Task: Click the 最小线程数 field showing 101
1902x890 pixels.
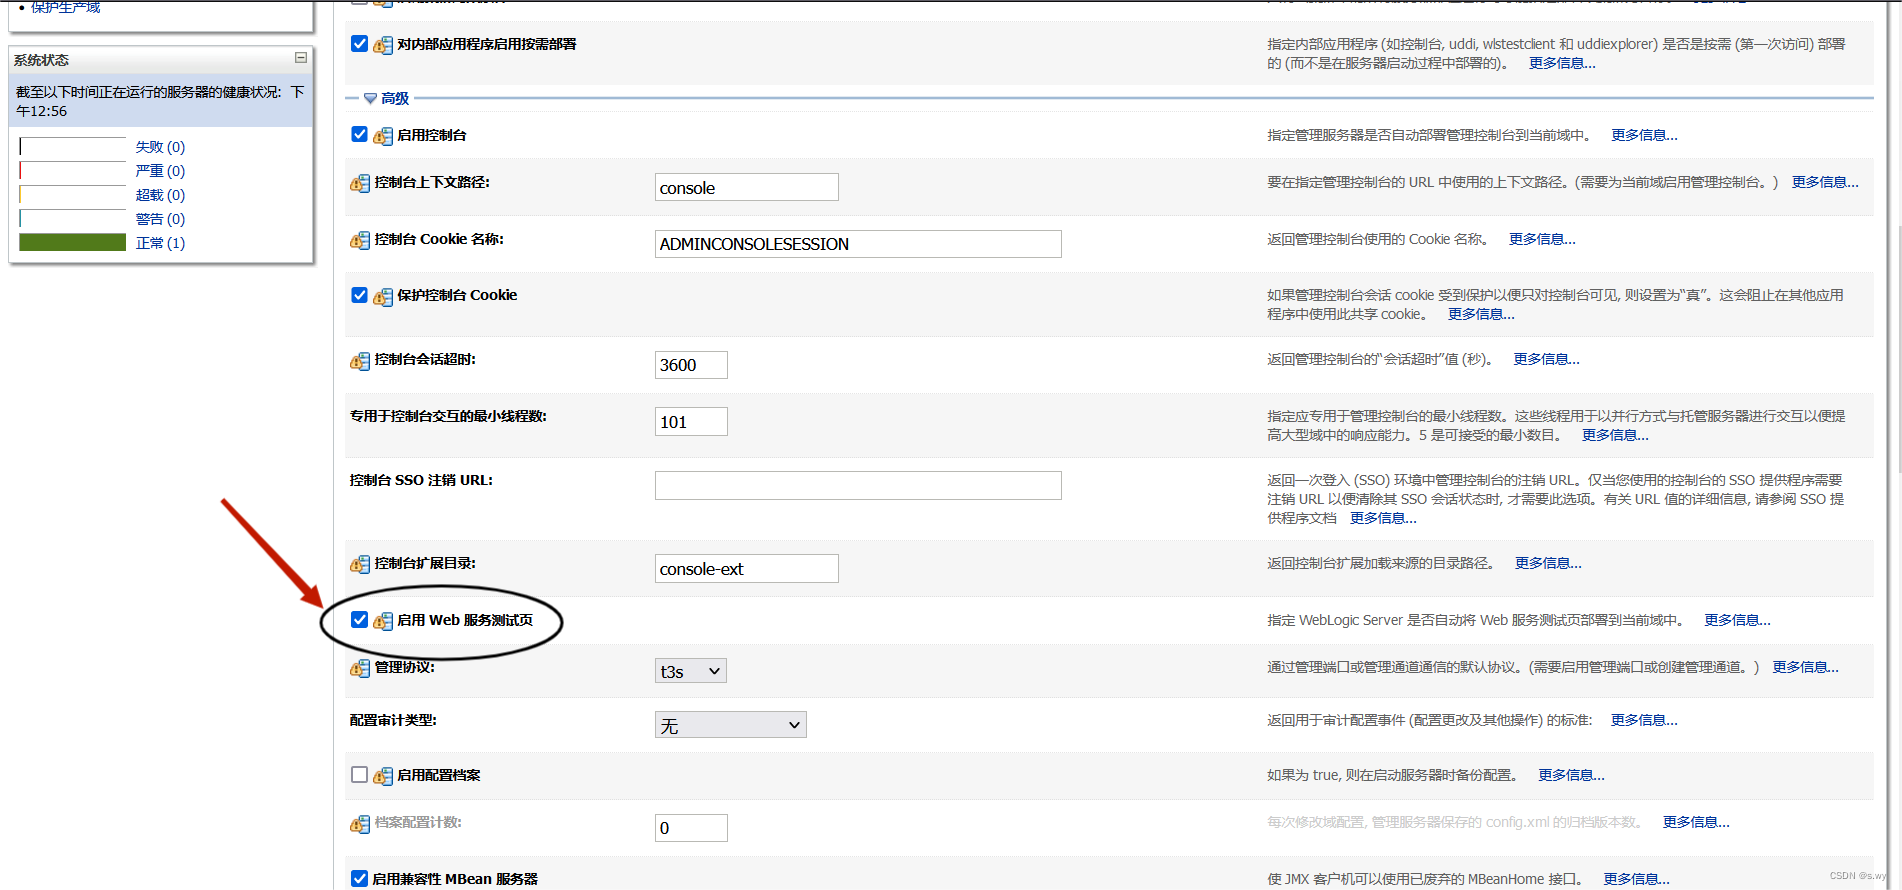Action: 691,422
